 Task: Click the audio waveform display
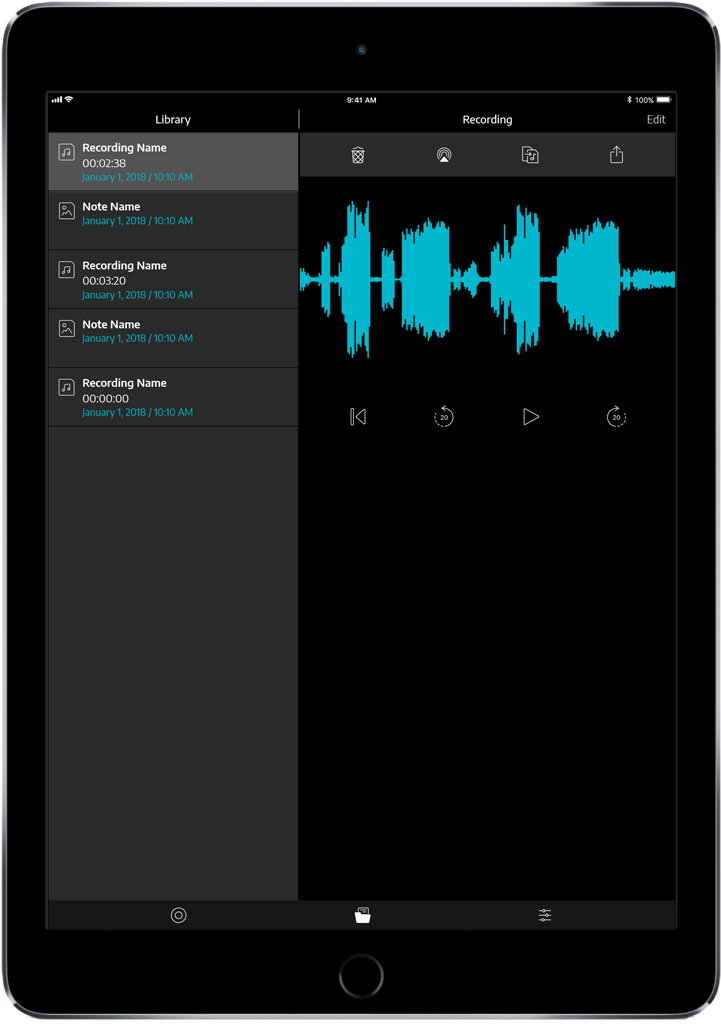(x=487, y=279)
